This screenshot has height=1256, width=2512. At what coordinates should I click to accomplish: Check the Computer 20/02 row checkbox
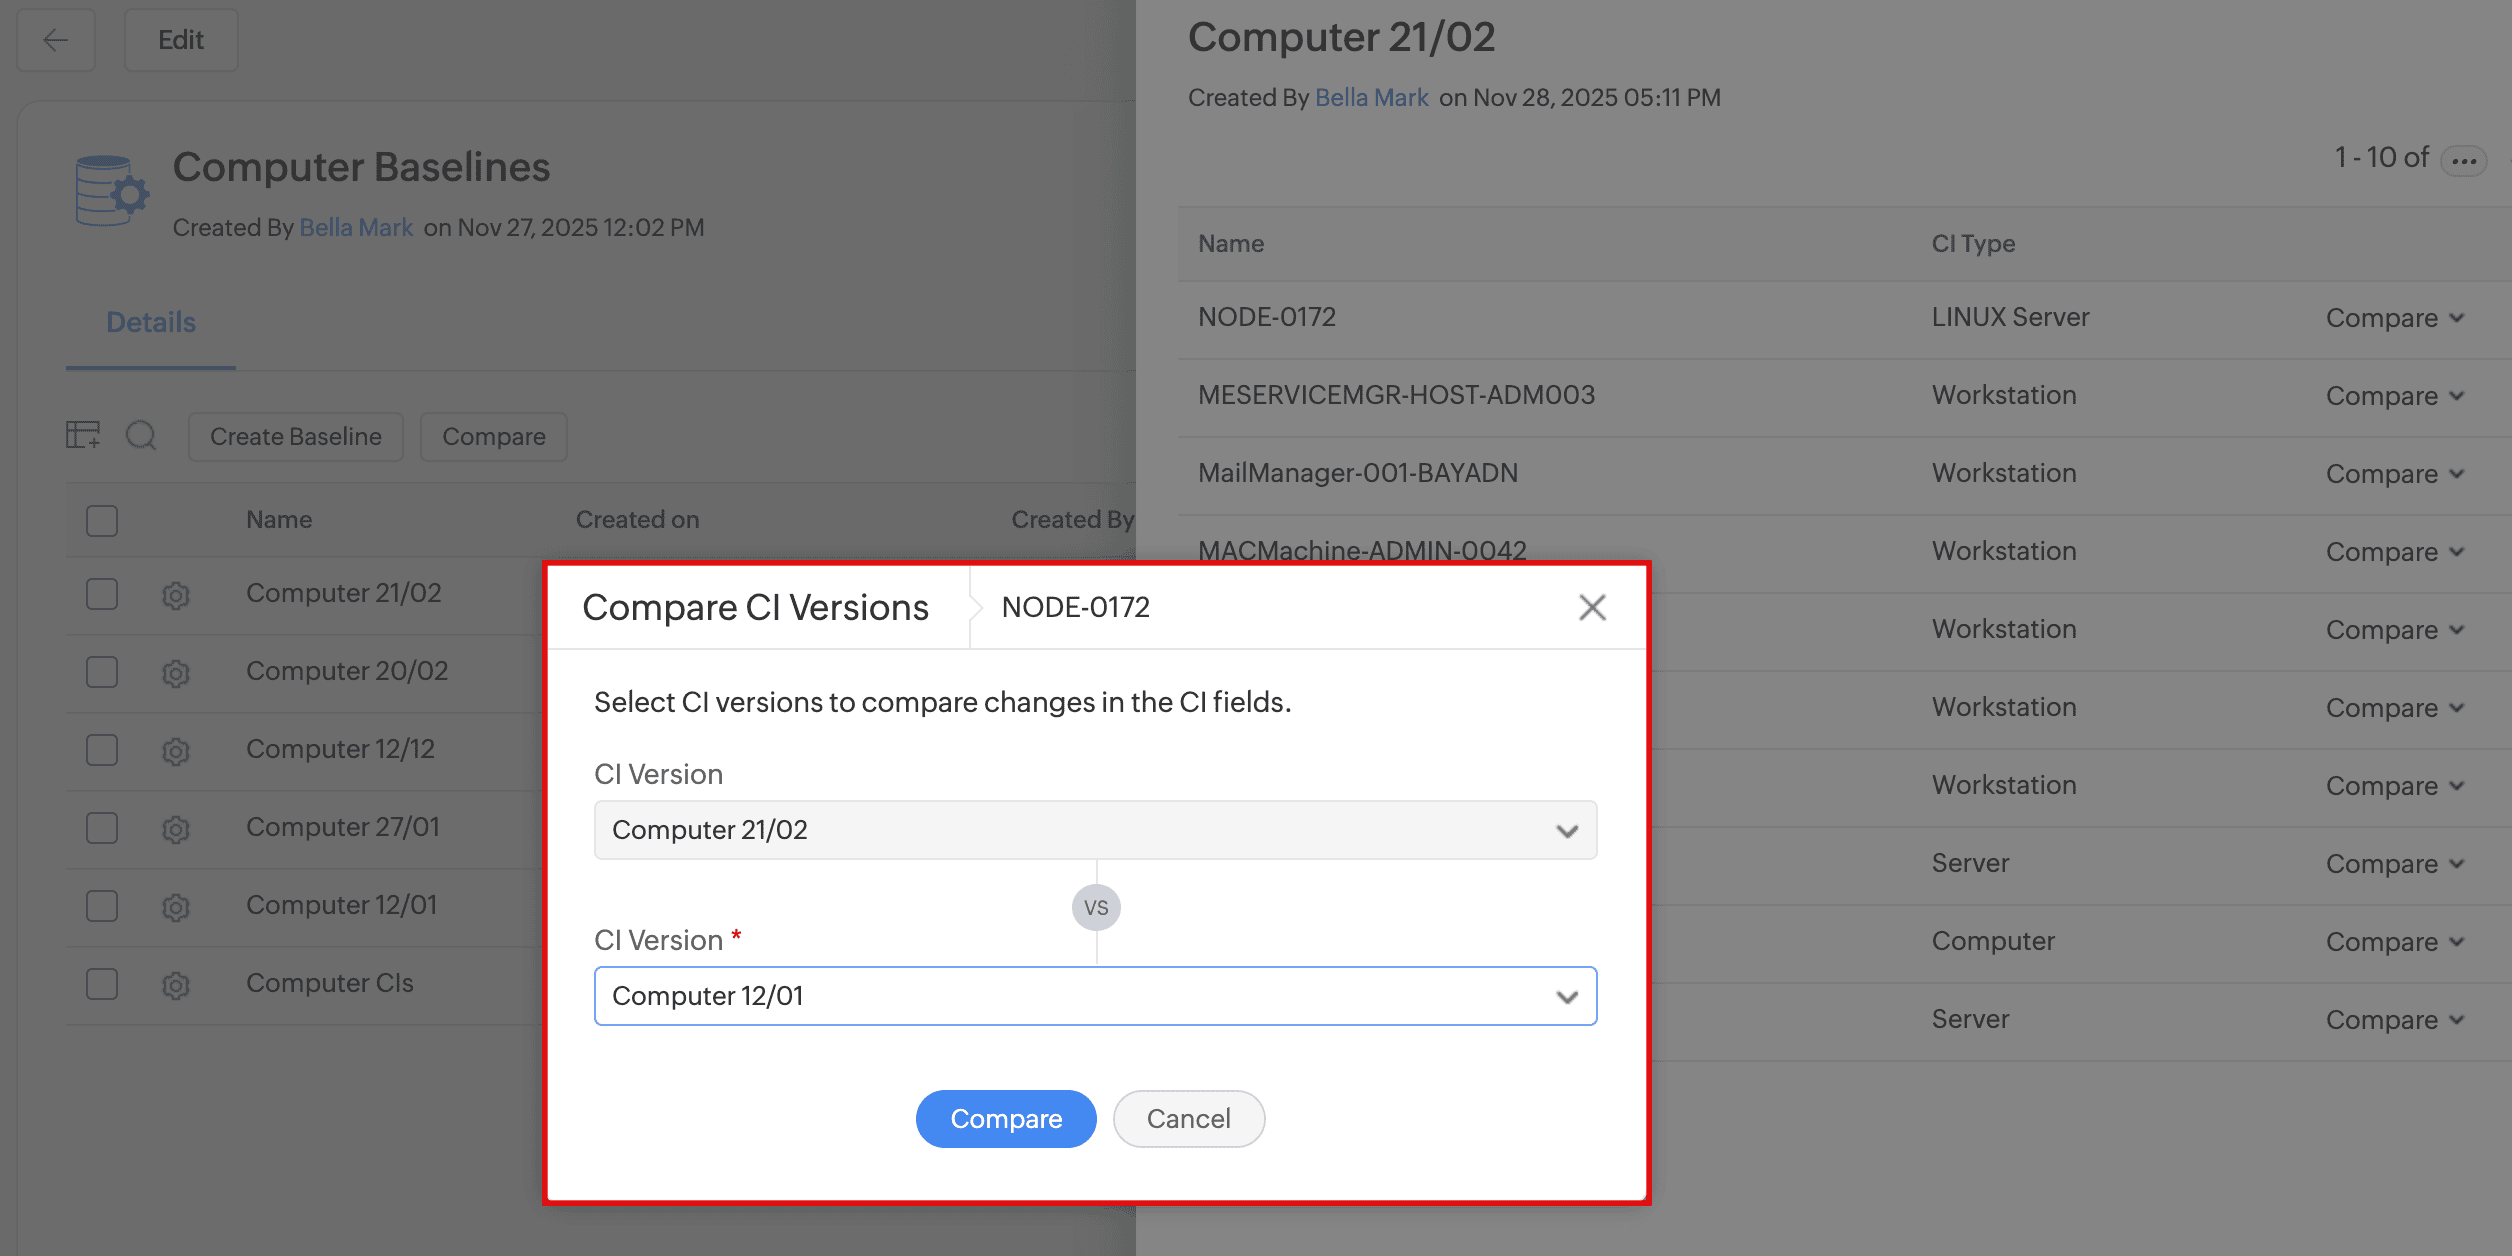[x=102, y=672]
